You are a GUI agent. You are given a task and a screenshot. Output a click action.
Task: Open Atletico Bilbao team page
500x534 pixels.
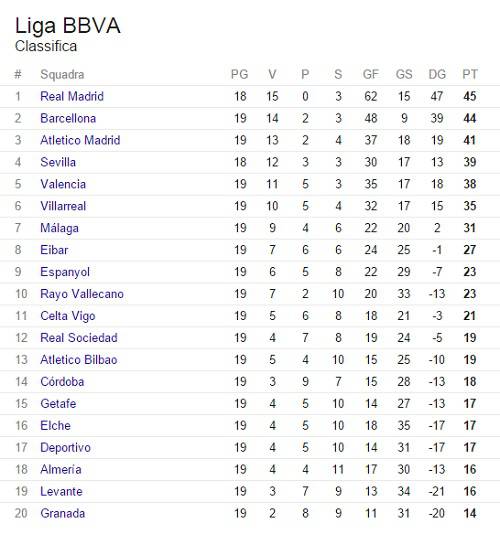pos(79,360)
